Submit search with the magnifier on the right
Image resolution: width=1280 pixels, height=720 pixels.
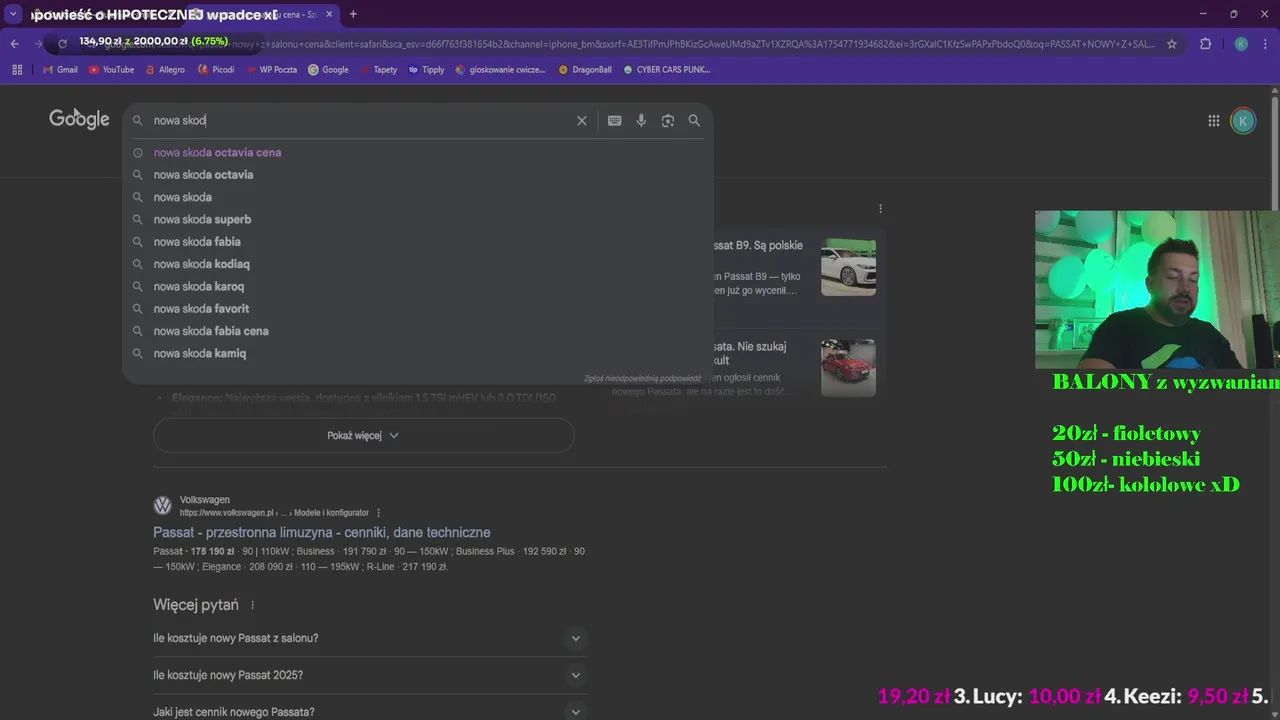(694, 120)
